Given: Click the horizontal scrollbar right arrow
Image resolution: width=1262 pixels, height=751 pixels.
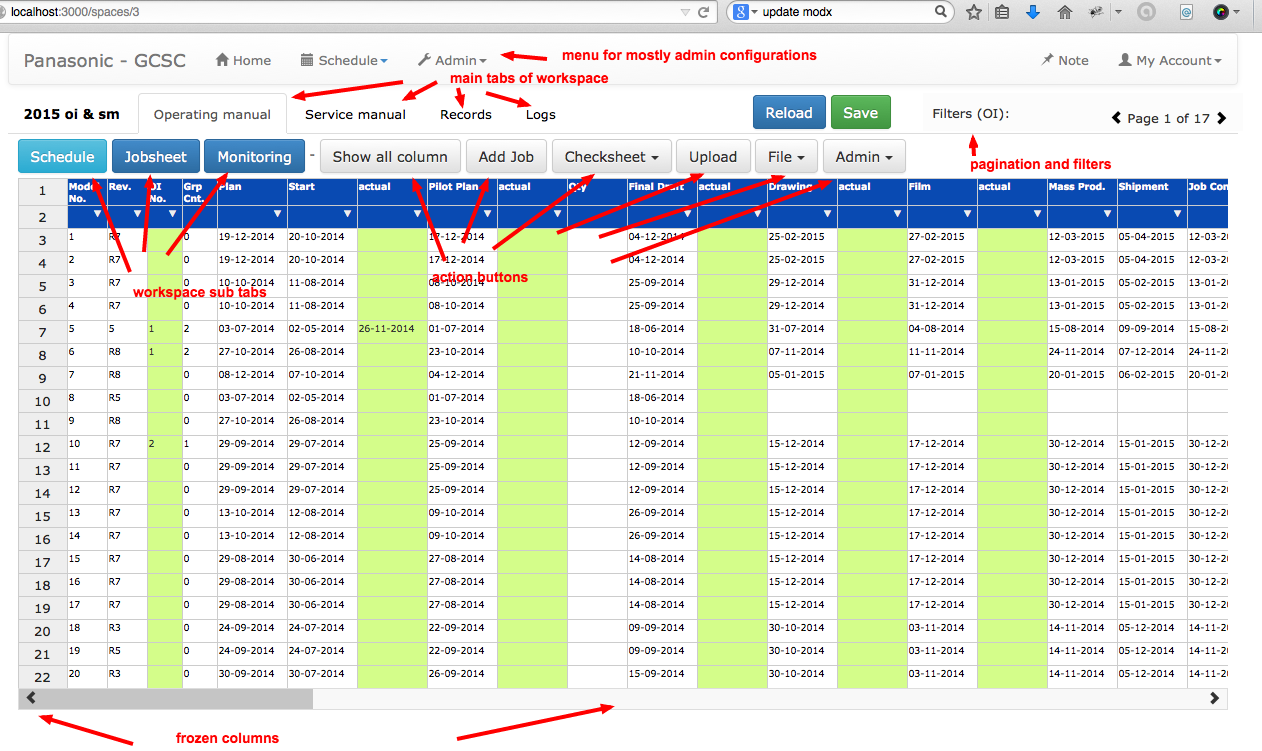Looking at the screenshot, I should pos(1215,698).
